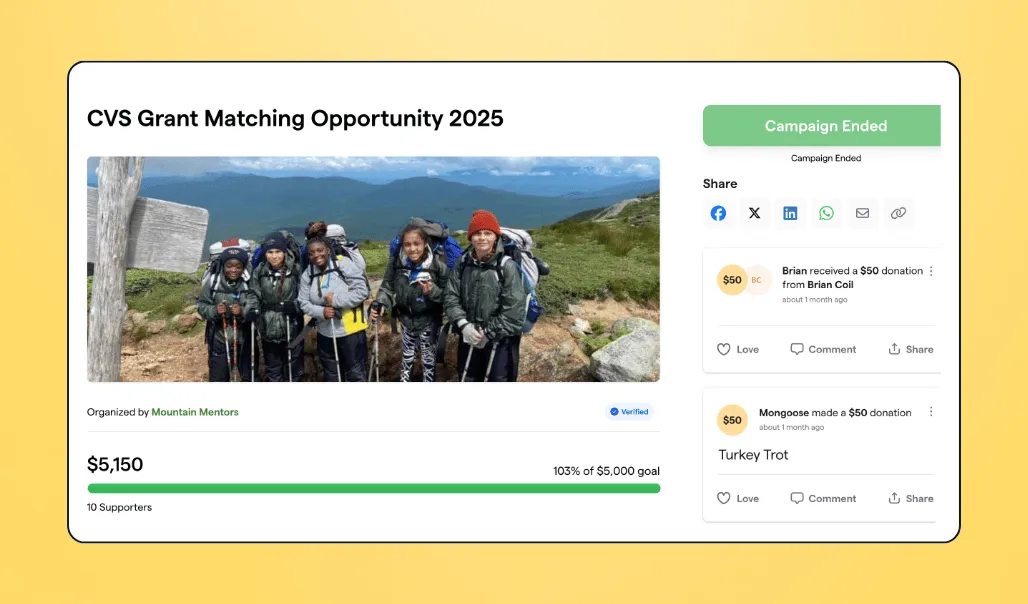Click the 103% of $5,000 goal text
The image size is (1028, 604).
(606, 471)
